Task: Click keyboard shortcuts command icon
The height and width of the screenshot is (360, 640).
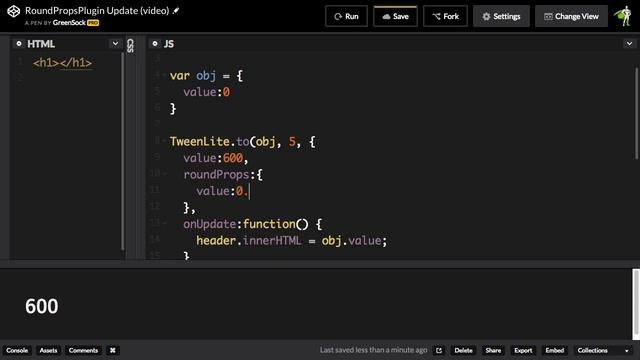Action: click(x=113, y=350)
